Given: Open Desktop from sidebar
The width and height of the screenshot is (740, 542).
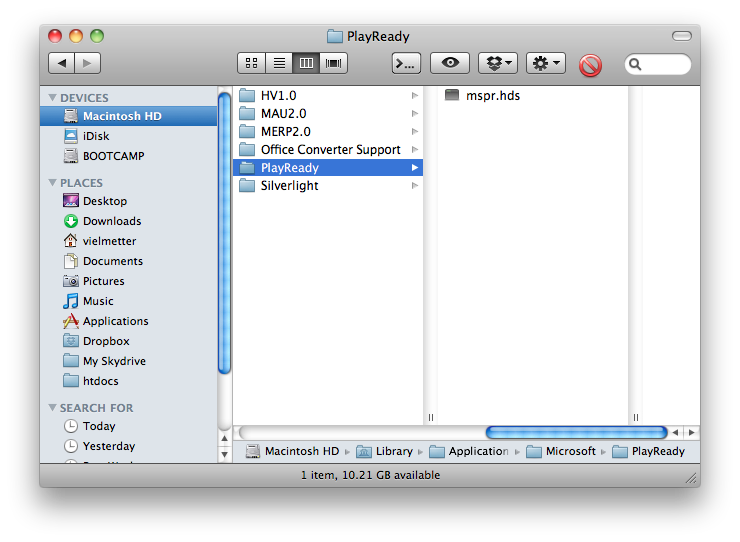Looking at the screenshot, I should (128, 201).
